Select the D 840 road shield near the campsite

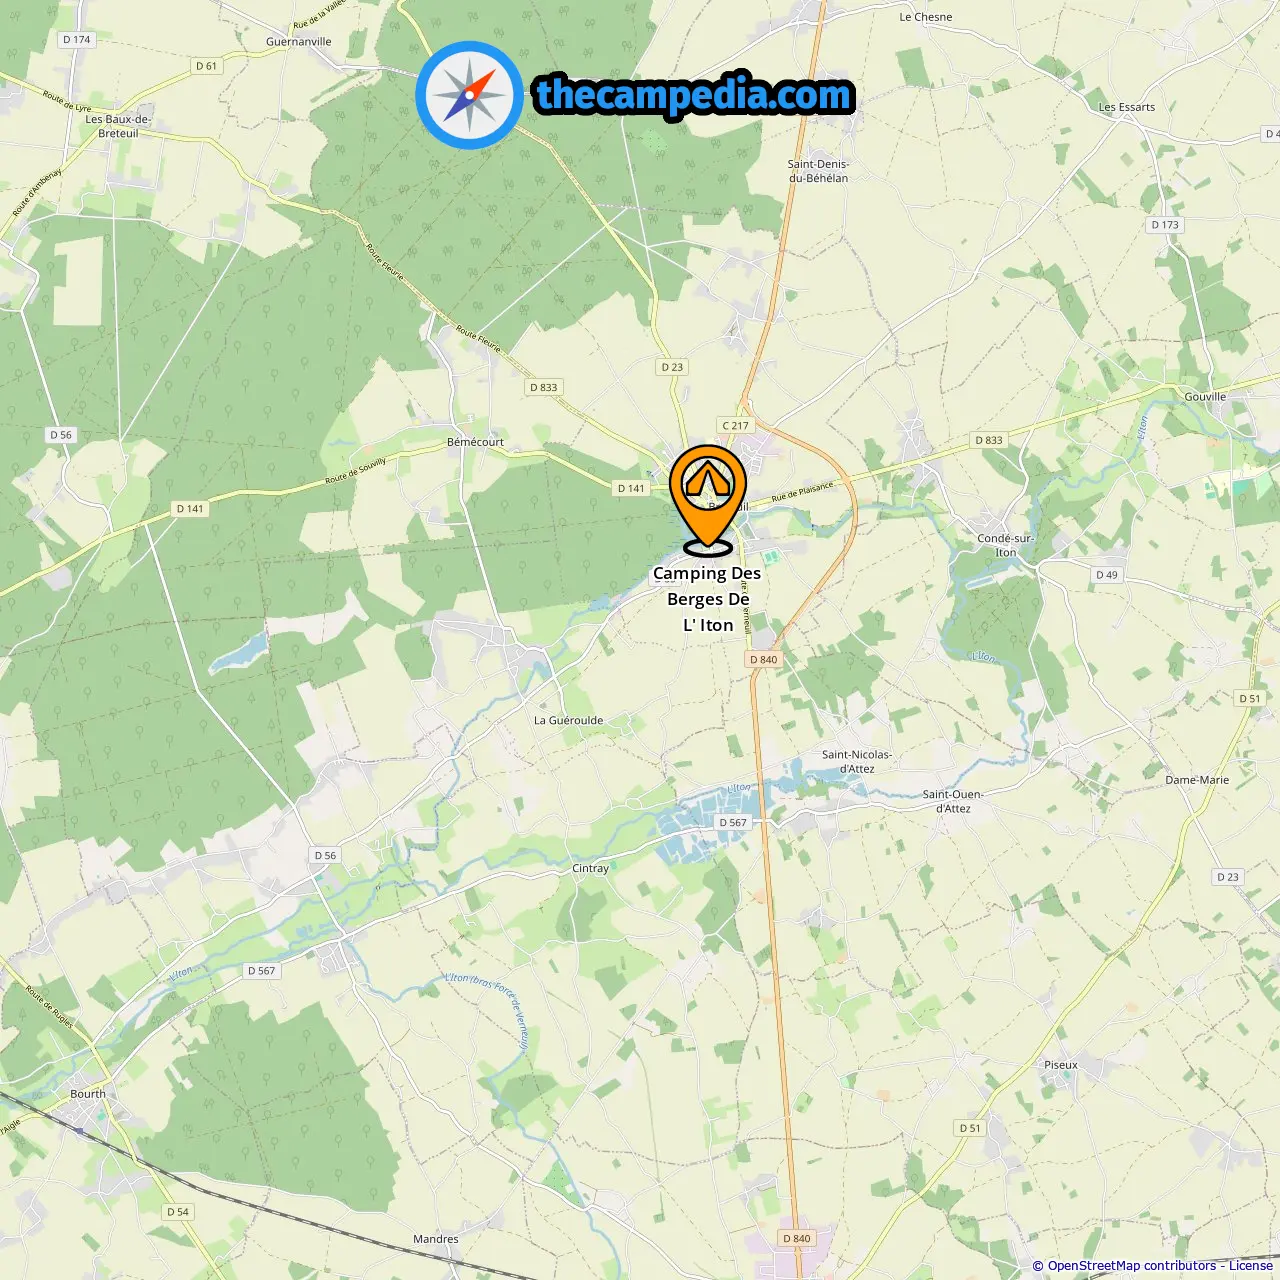click(763, 659)
